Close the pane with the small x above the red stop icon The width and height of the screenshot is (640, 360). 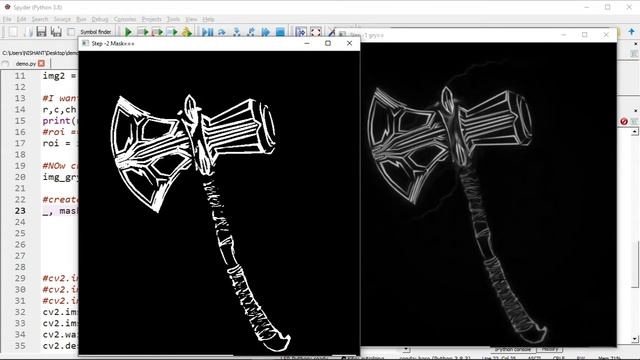click(636, 111)
